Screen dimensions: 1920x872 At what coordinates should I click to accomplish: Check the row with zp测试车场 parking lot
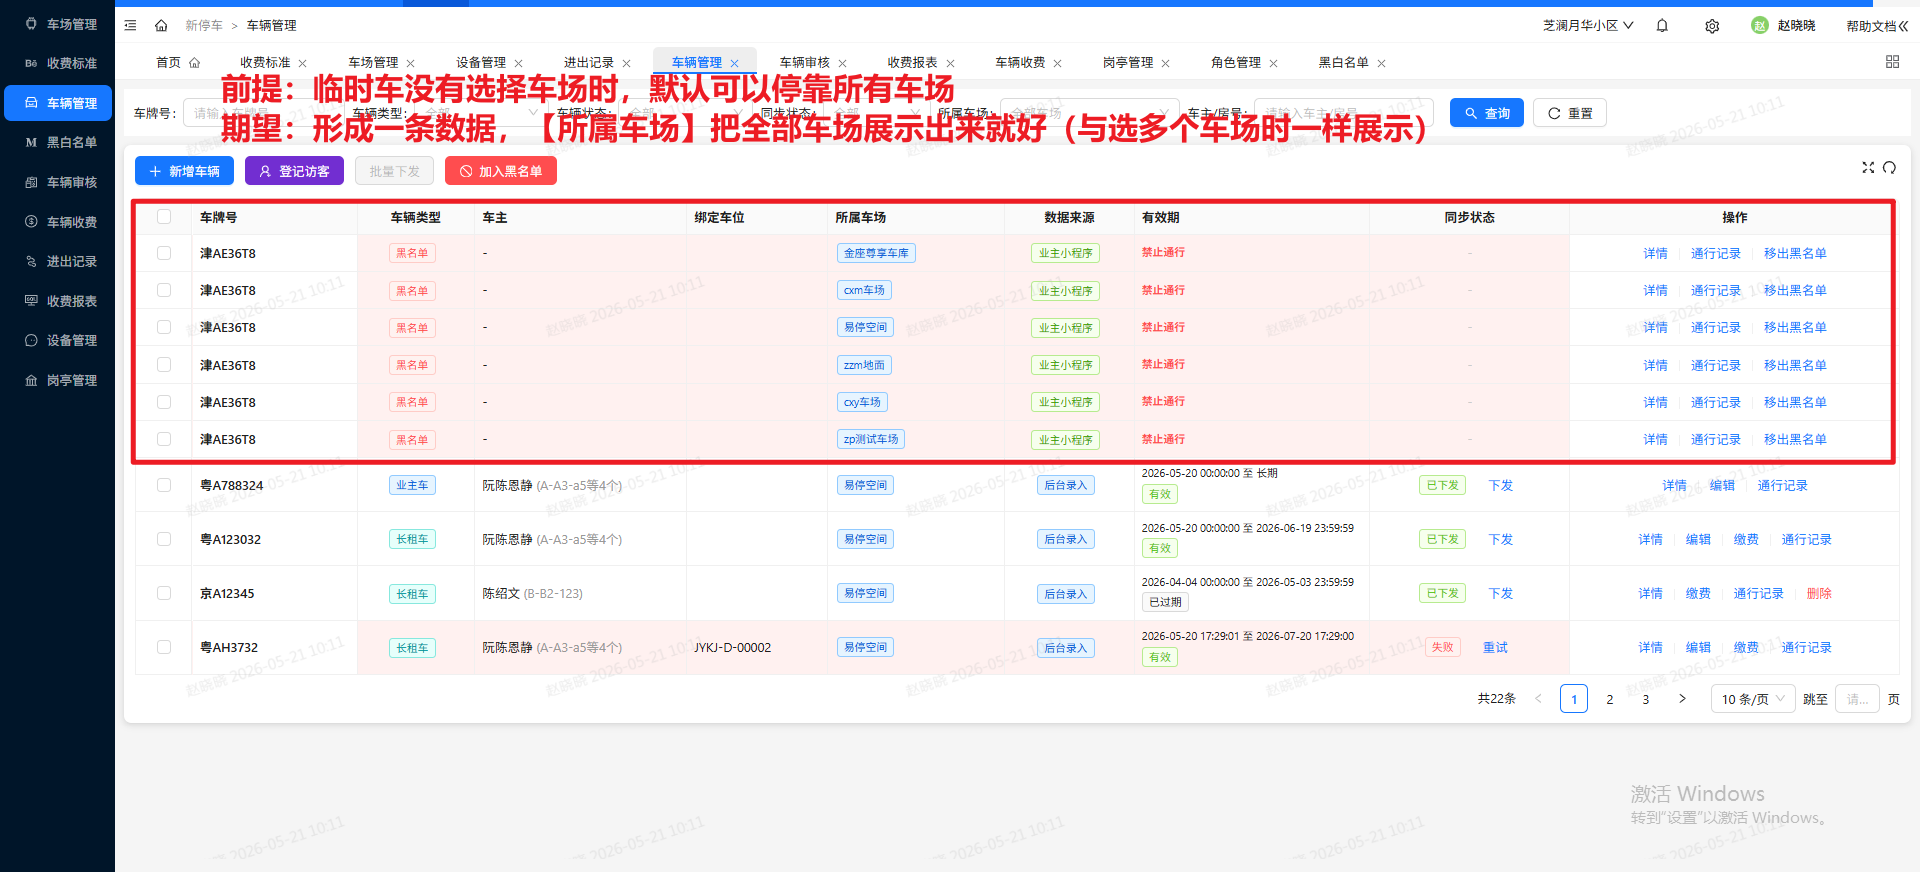pyautogui.click(x=164, y=439)
